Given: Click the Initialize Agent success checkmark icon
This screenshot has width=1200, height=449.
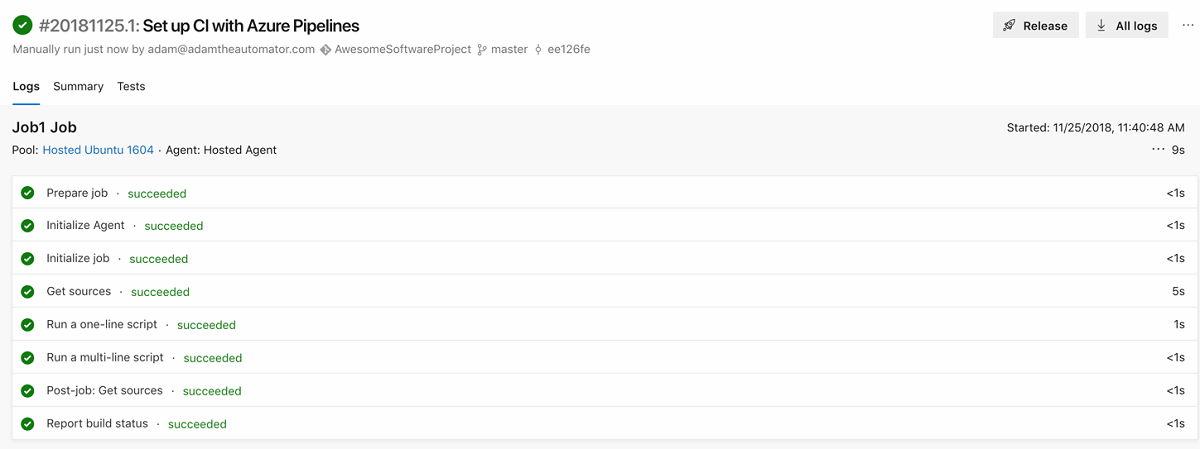Looking at the screenshot, I should [28, 226].
